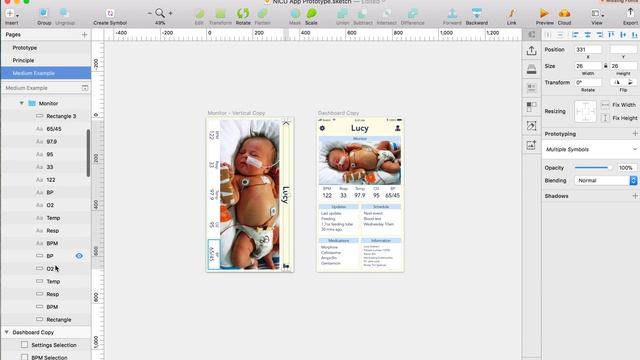640x360 pixels.
Task: Check the Settings Selection layer box
Action: [x=24, y=344]
